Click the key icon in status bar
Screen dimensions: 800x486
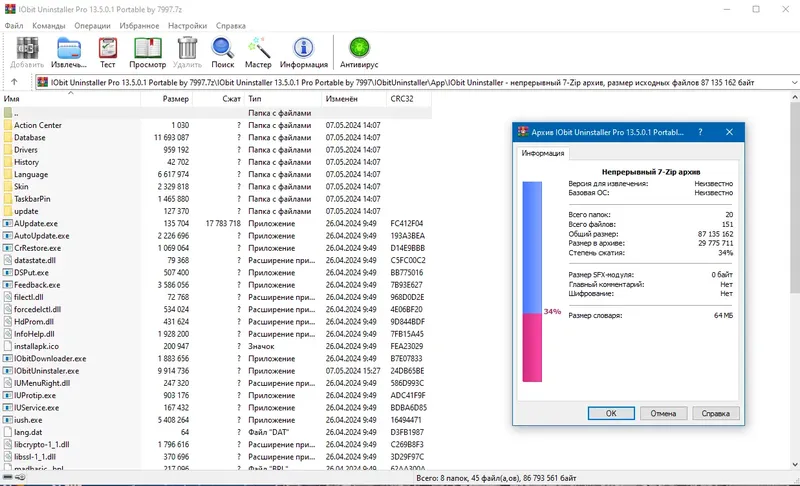point(20,477)
